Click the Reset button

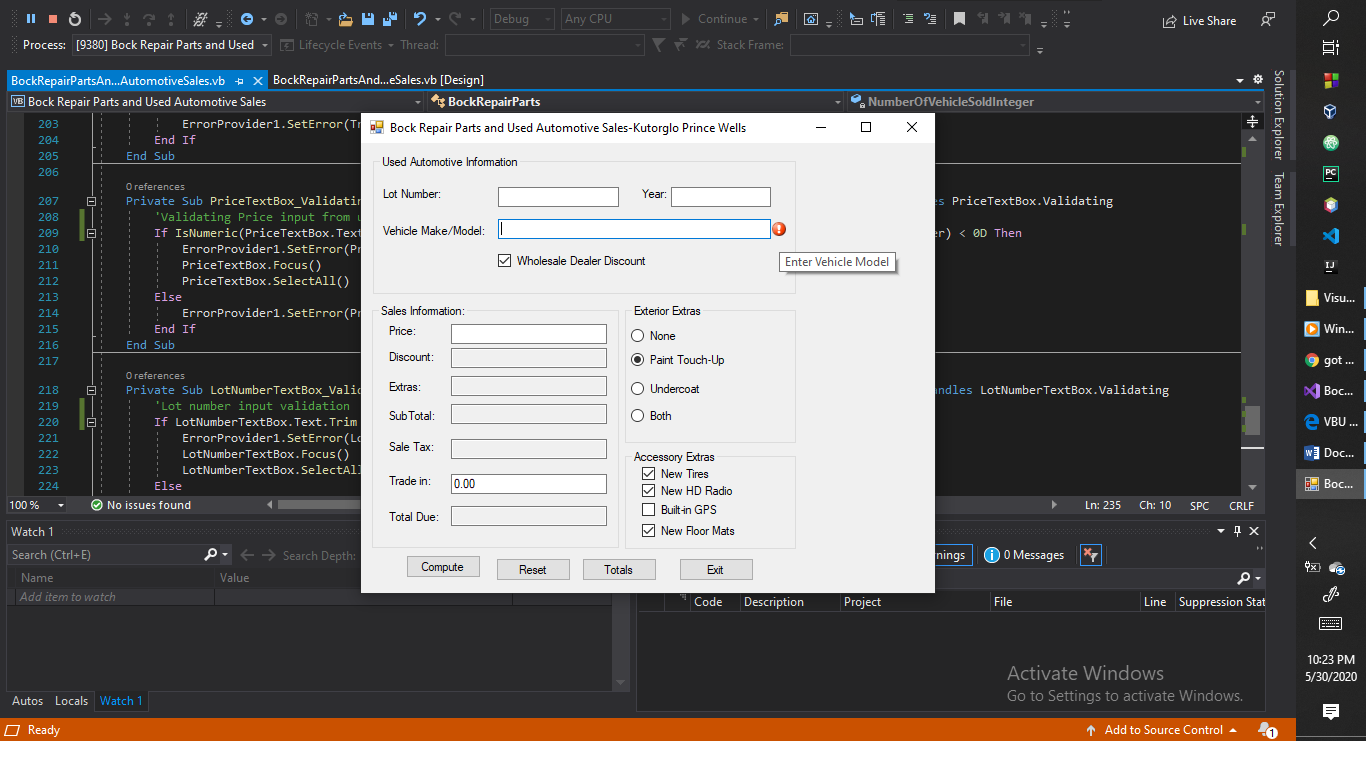coord(533,570)
